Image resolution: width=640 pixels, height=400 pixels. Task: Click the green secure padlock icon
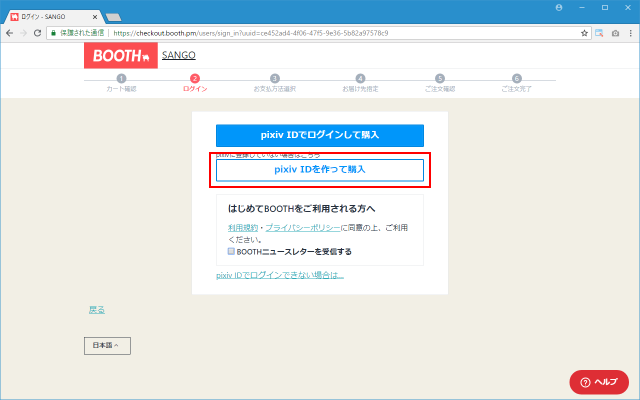[x=53, y=33]
